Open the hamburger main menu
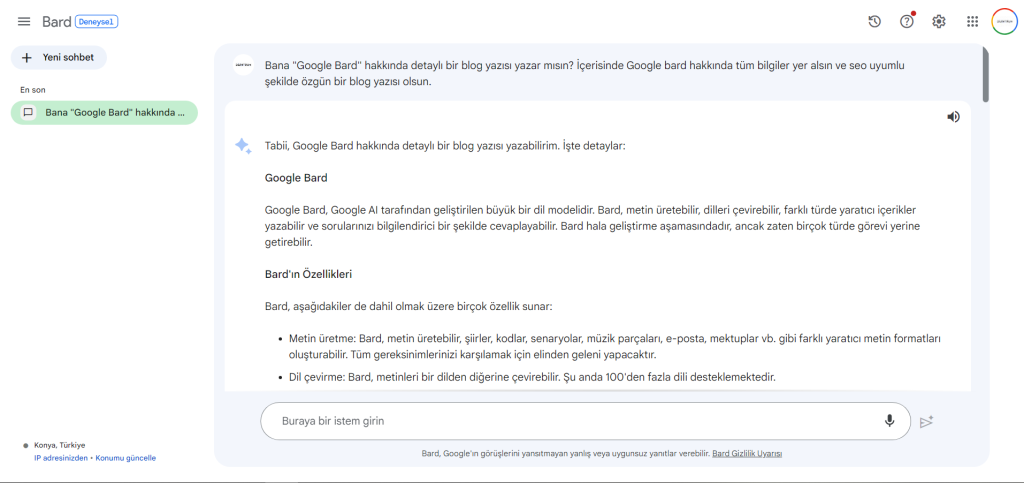This screenshot has height=483, width=1024. click(24, 22)
